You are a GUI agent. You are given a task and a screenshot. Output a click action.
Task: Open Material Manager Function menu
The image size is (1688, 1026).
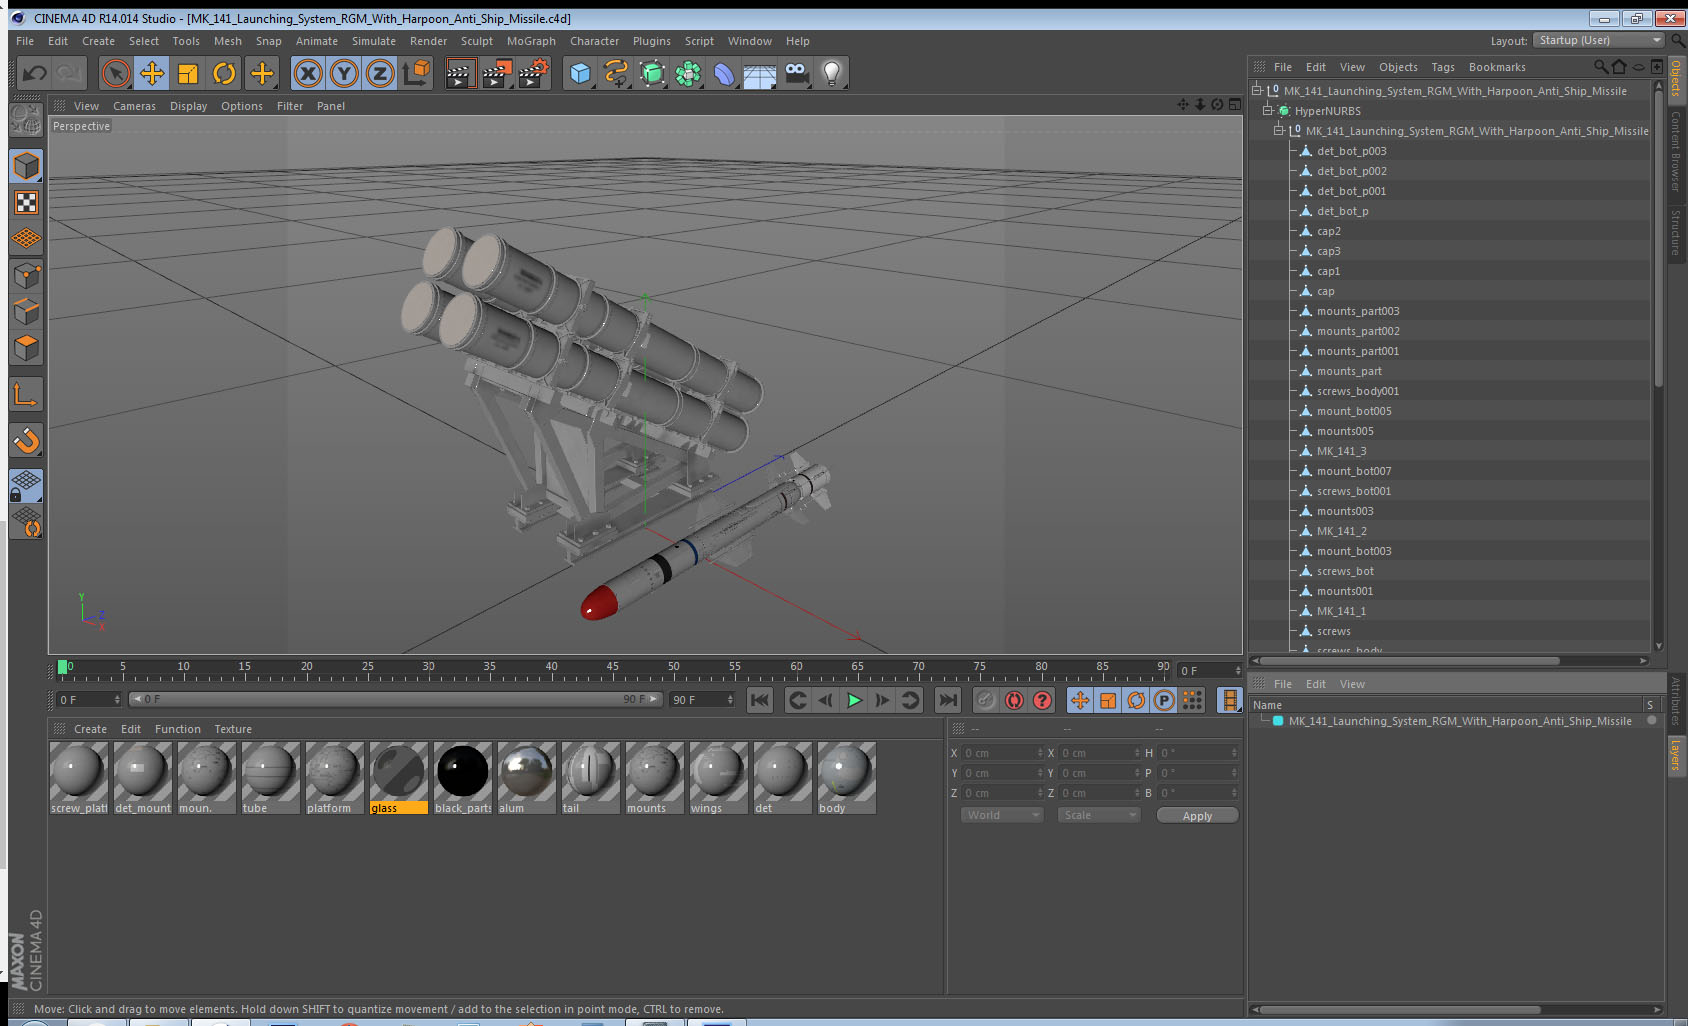click(x=178, y=729)
